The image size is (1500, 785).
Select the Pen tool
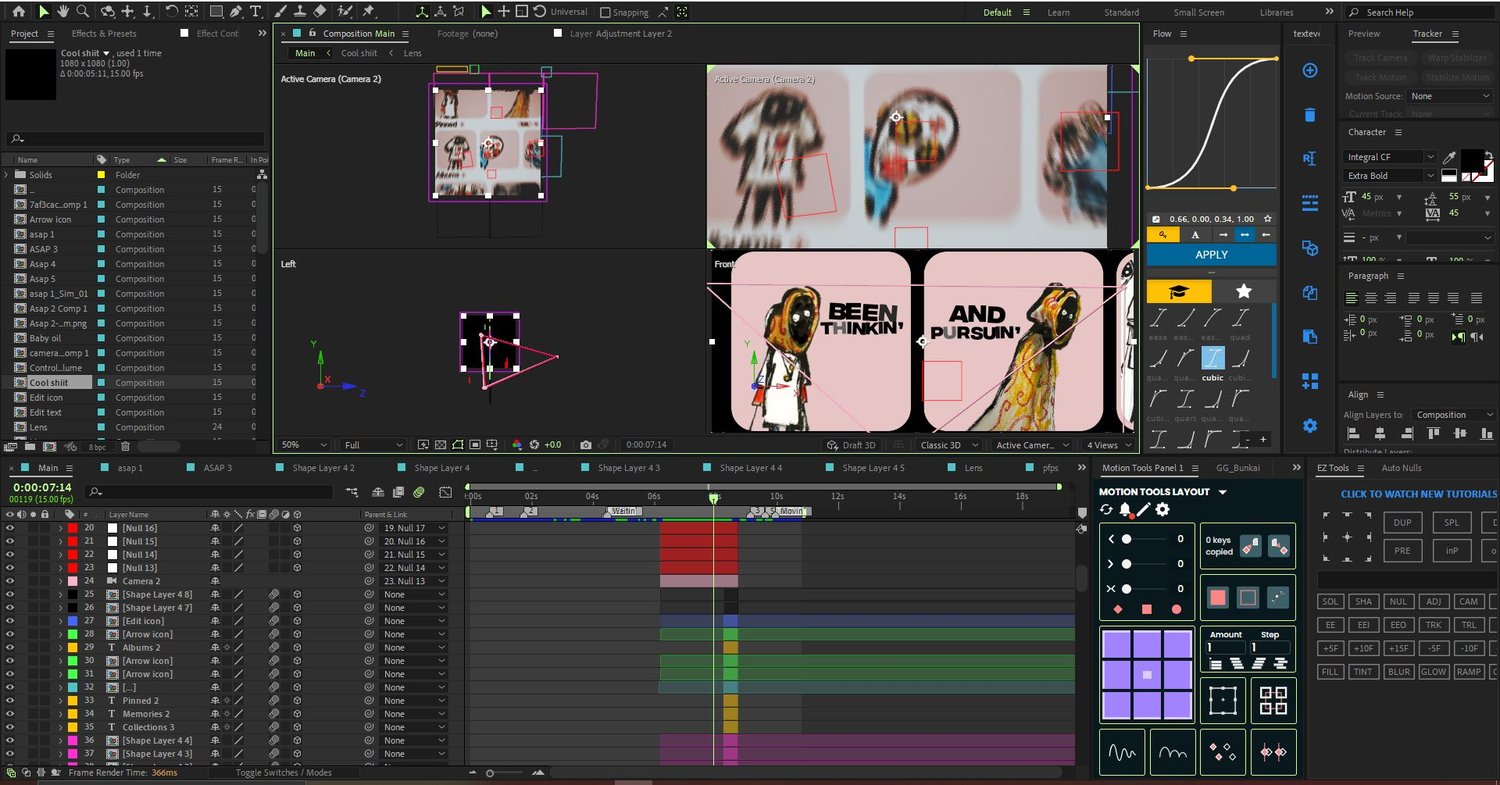(x=237, y=12)
